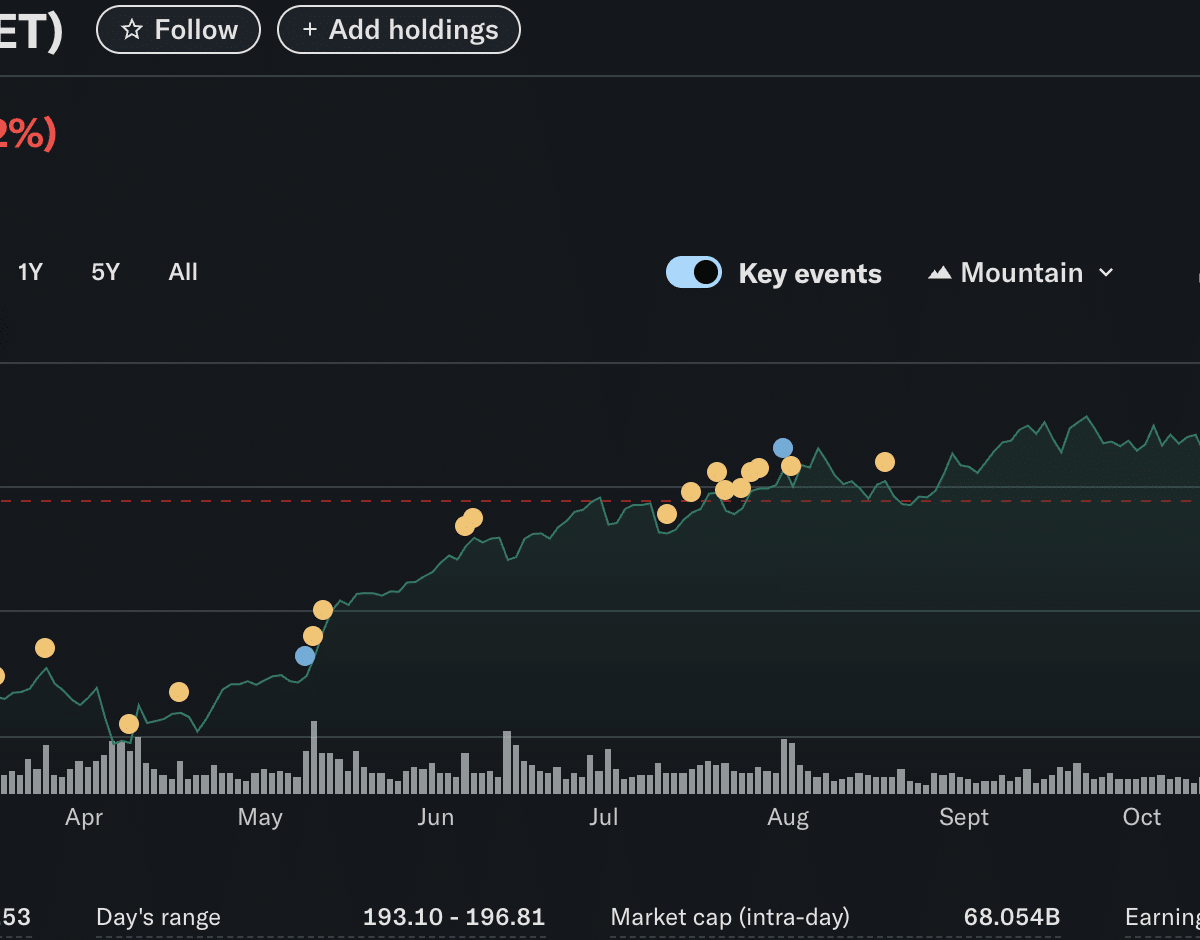The width and height of the screenshot is (1200, 940).
Task: Click the Key events label text
Action: [x=810, y=274]
